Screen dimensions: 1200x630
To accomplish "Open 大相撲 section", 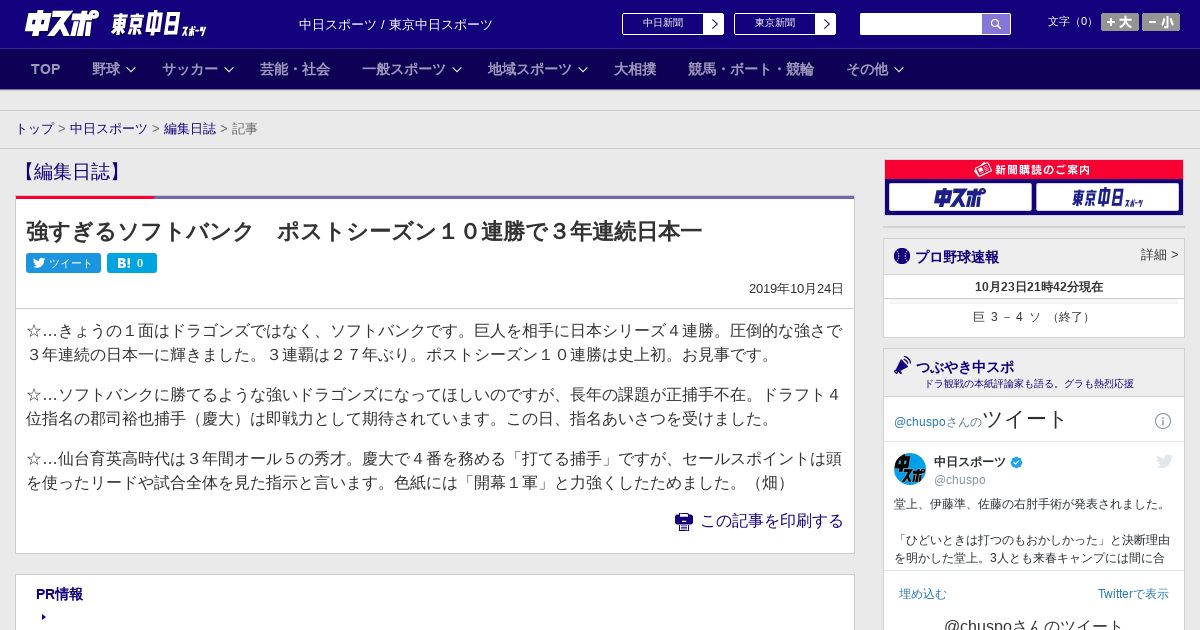I will 635,69.
